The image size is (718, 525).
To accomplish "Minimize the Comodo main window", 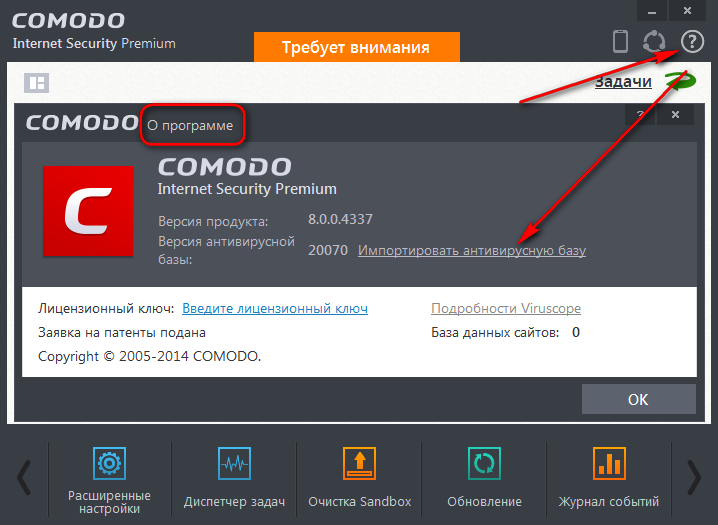I will pos(652,11).
